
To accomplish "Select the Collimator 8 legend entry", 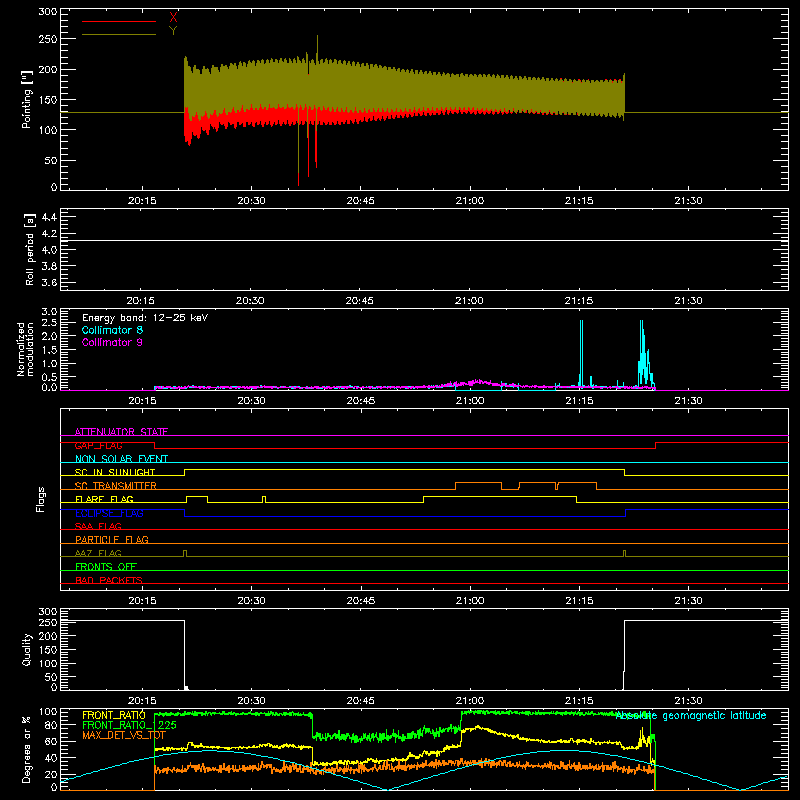I will (x=112, y=330).
